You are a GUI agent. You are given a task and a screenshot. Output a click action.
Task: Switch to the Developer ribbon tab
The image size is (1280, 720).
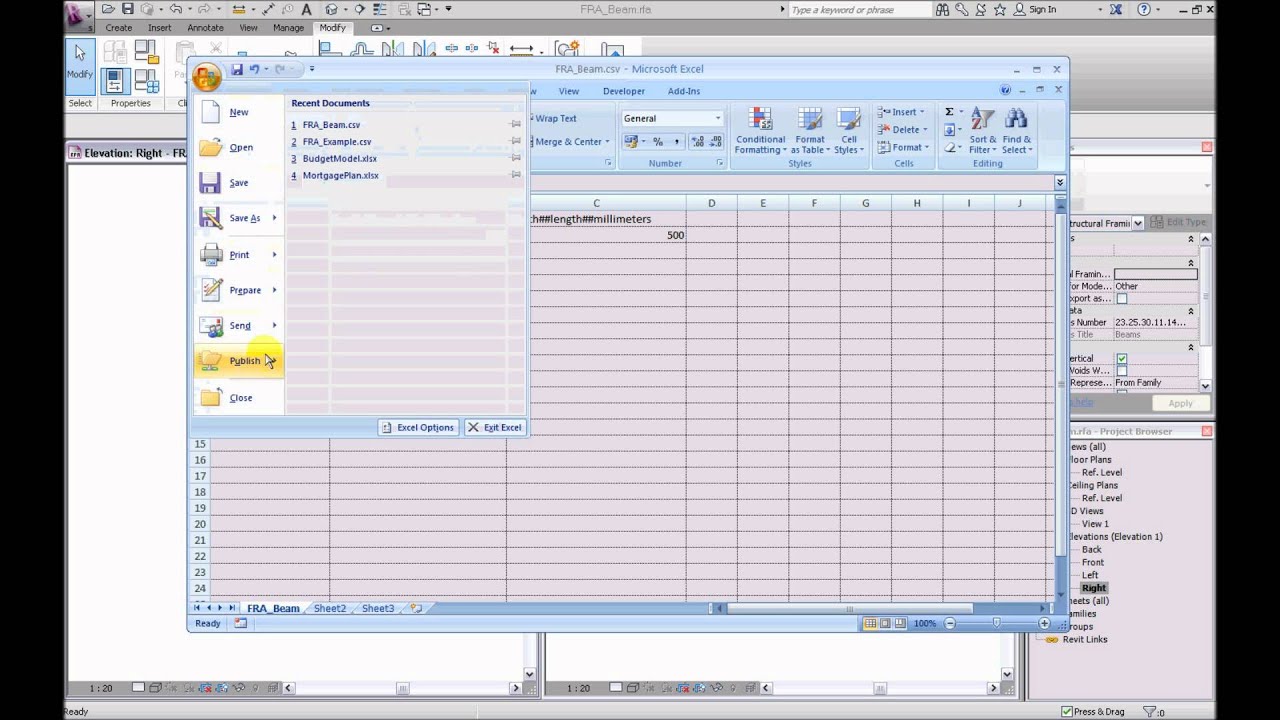[x=623, y=91]
